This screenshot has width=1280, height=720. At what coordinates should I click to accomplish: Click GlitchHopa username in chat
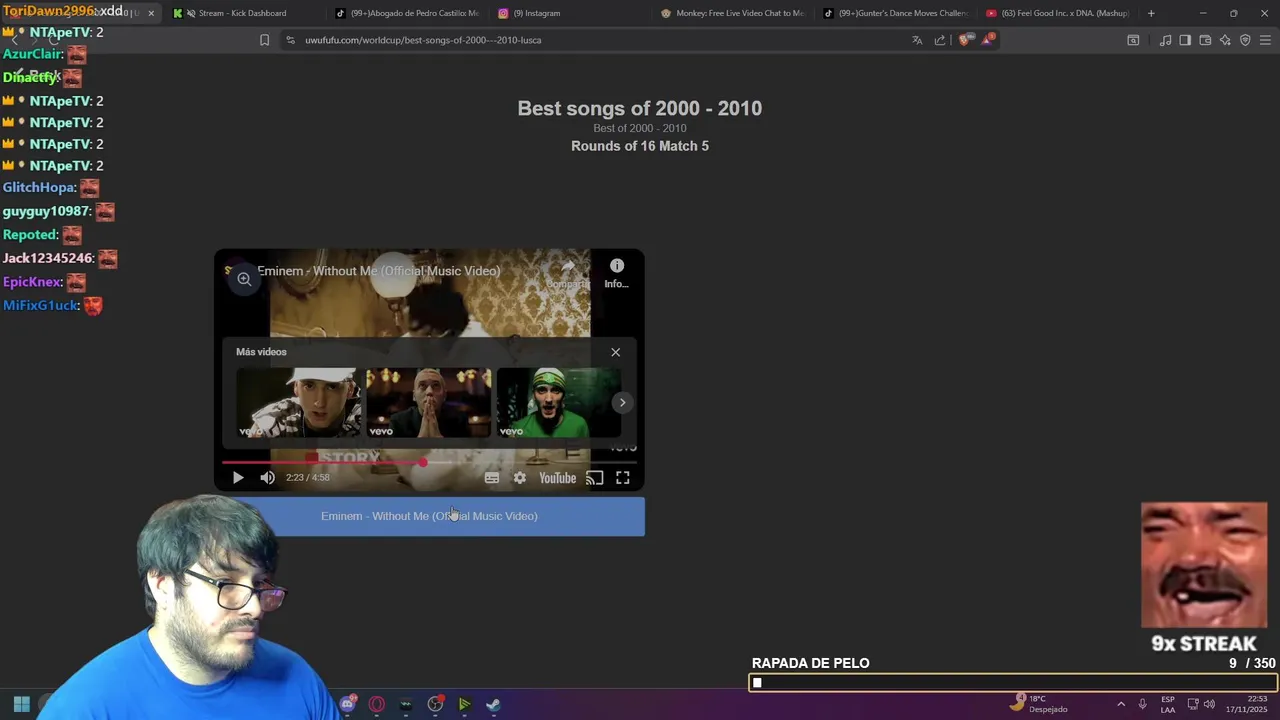(x=39, y=188)
